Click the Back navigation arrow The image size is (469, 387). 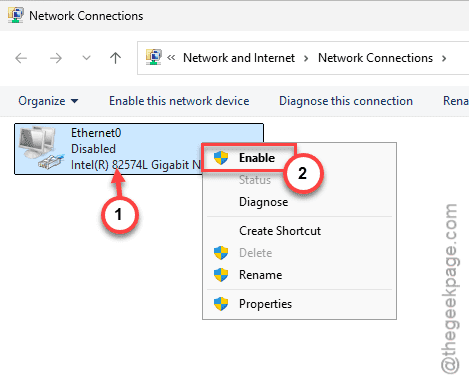(21, 58)
